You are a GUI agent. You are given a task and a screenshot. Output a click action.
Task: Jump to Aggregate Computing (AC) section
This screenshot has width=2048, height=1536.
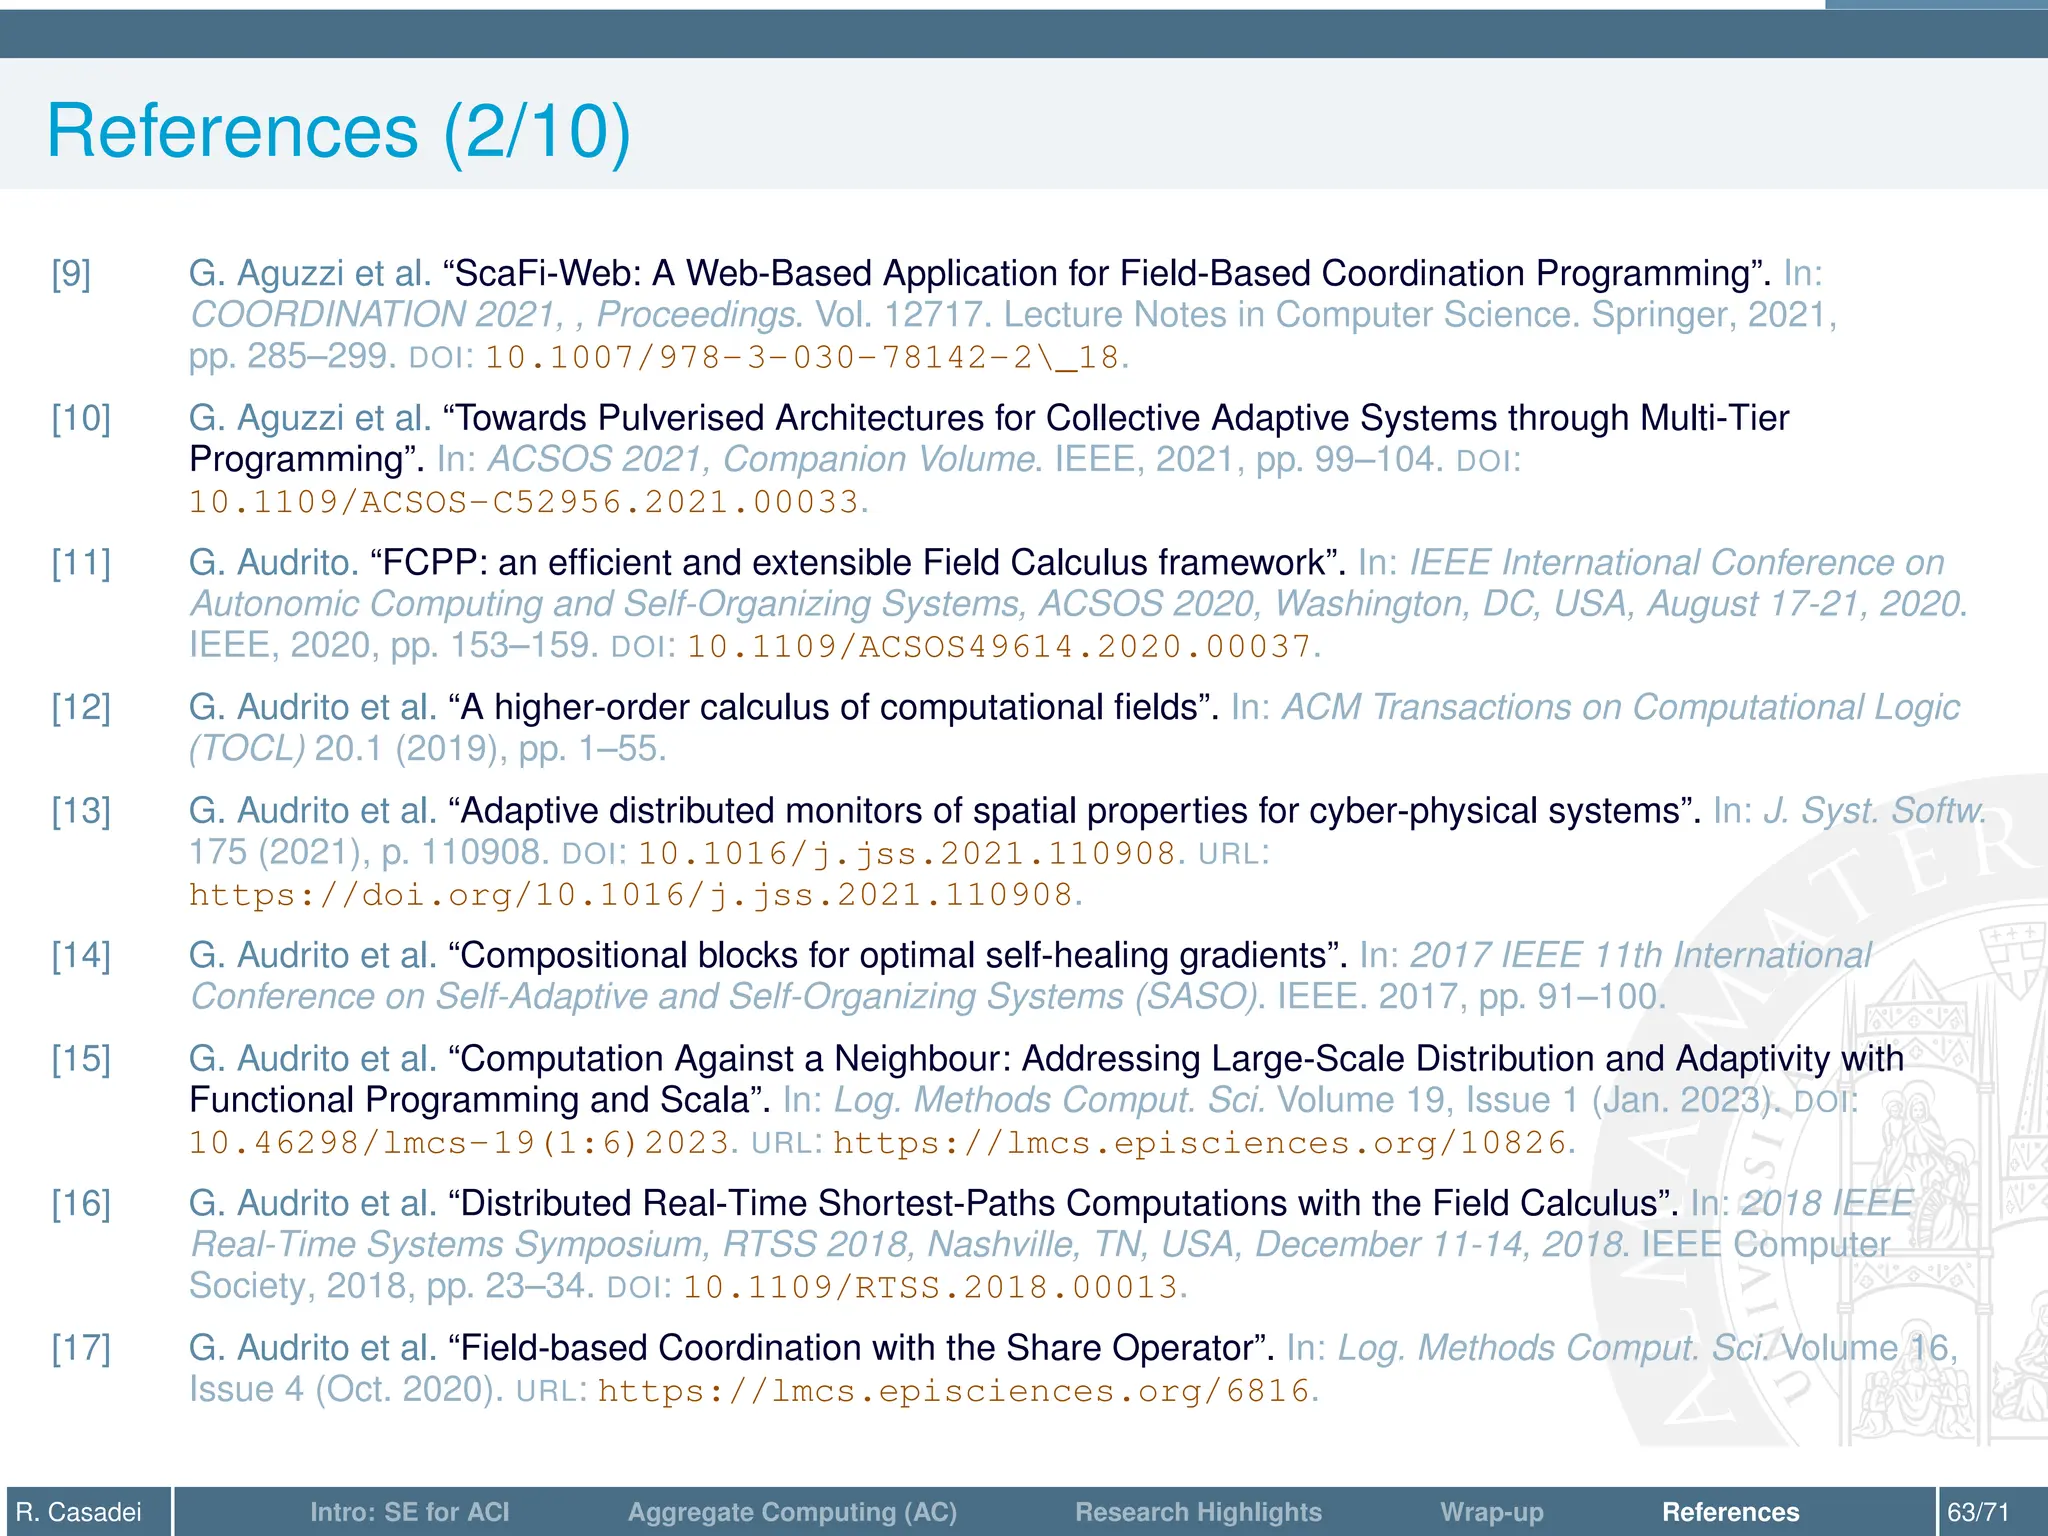792,1512
